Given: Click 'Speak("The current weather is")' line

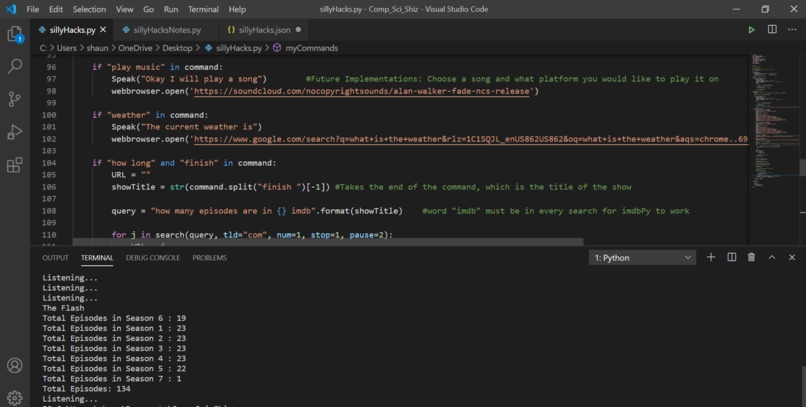Looking at the screenshot, I should [187, 126].
